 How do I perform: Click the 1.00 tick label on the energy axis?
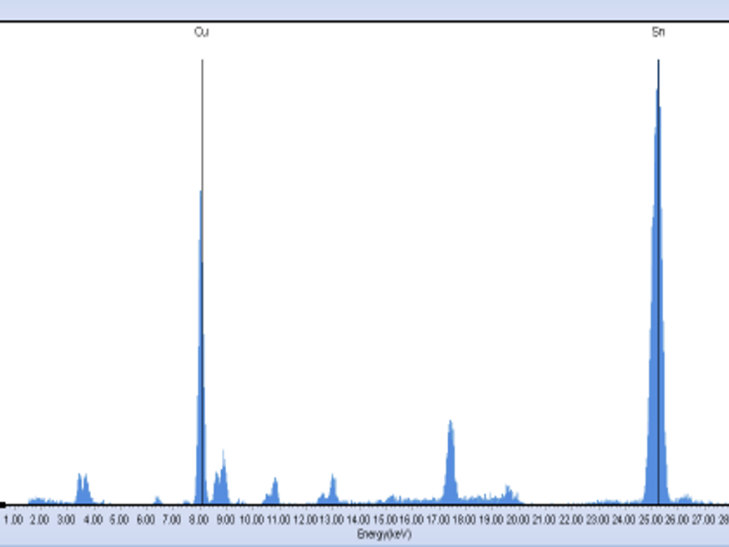click(x=13, y=520)
